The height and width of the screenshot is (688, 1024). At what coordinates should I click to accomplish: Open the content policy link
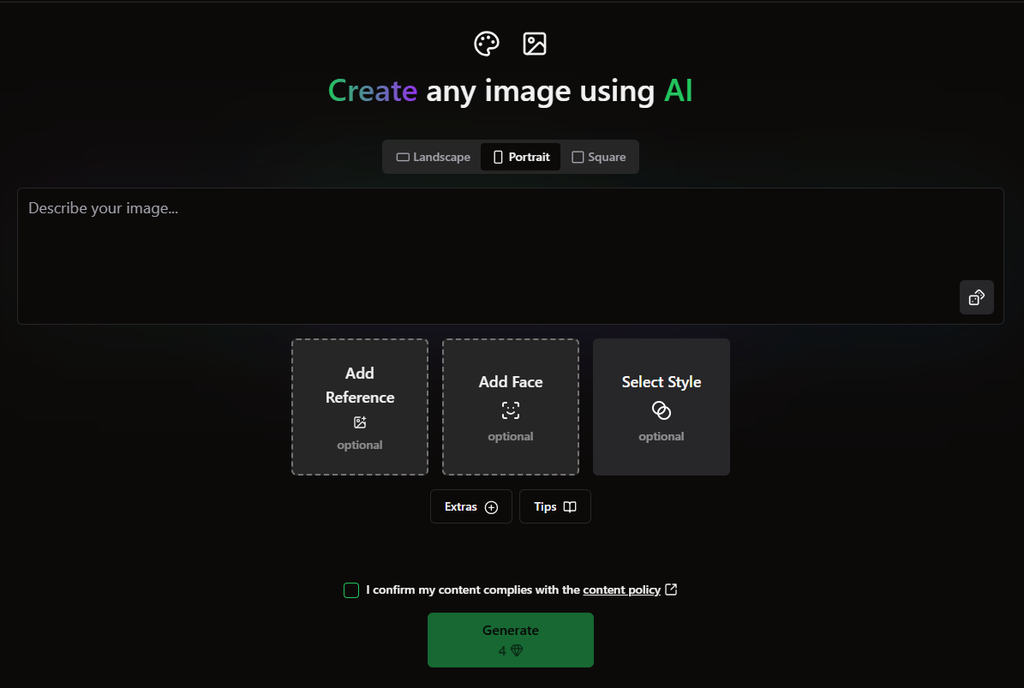tap(622, 589)
